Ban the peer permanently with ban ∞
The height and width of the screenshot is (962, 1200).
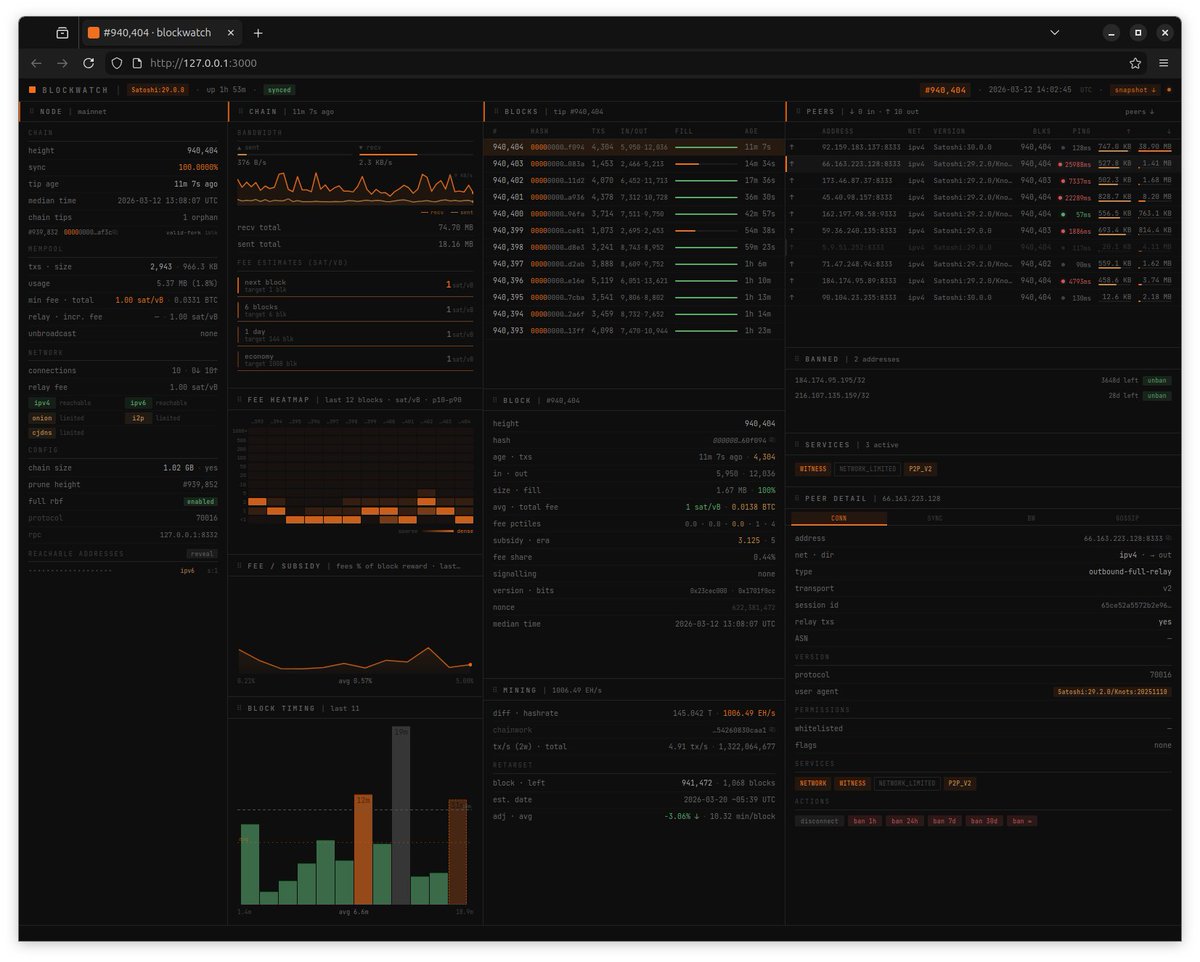coord(1021,821)
